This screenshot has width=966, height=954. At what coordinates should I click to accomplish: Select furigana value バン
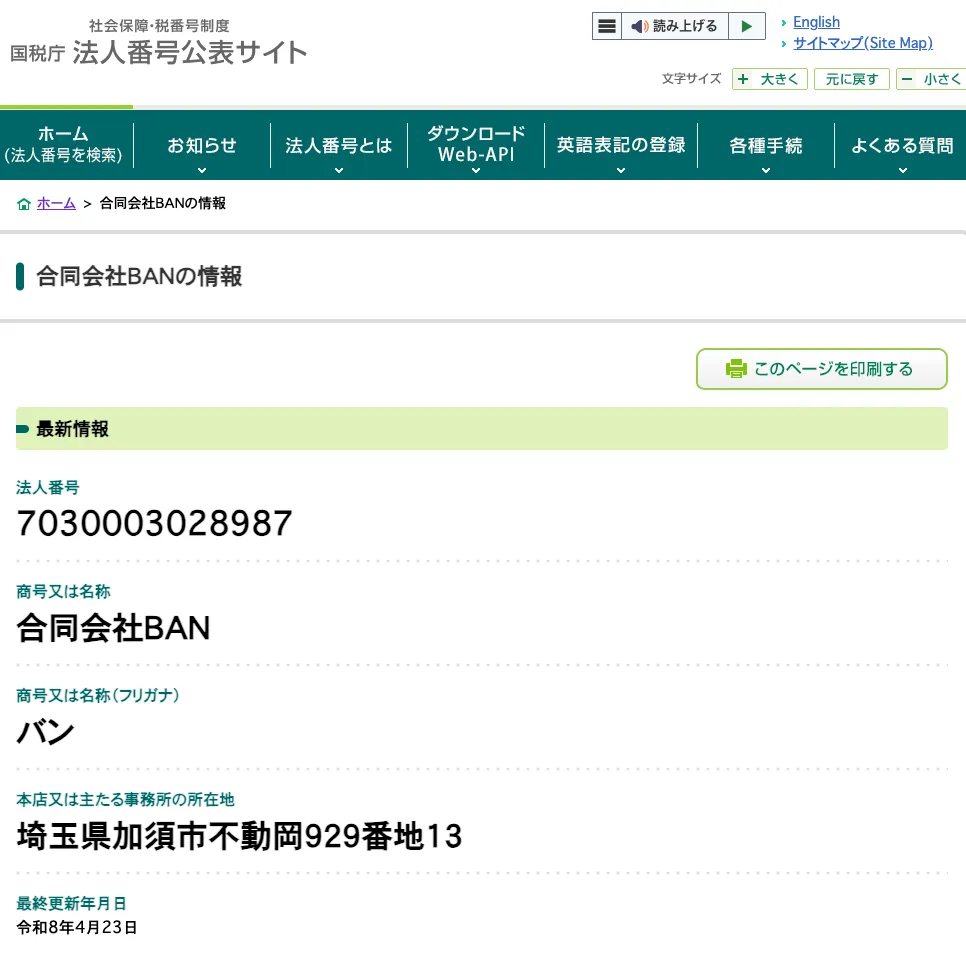pyautogui.click(x=46, y=732)
